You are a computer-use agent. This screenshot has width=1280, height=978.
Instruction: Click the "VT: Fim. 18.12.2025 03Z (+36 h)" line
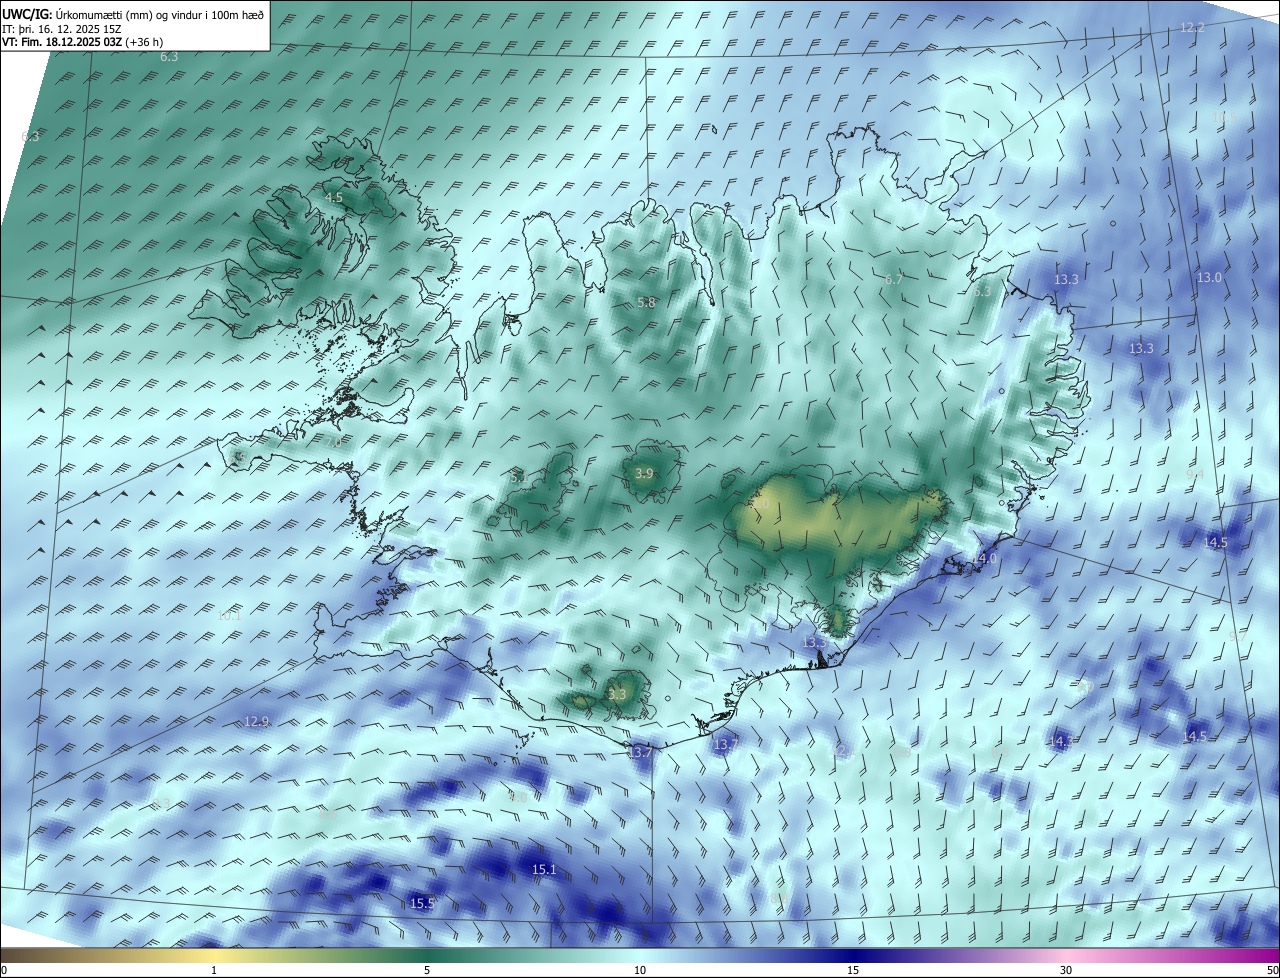pos(83,42)
